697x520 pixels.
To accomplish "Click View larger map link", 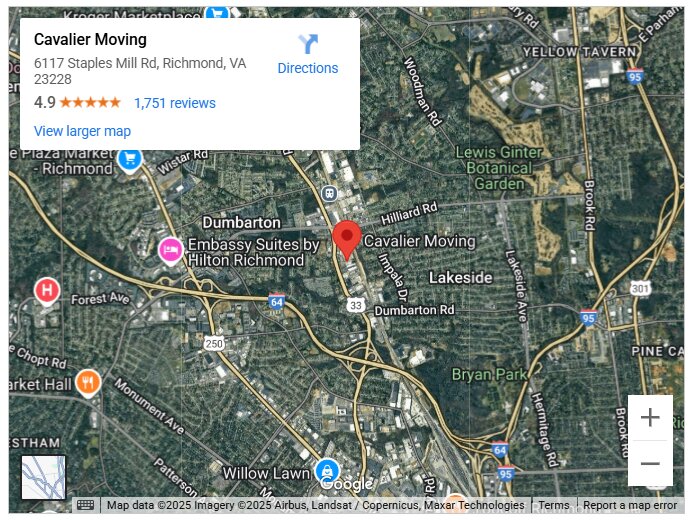I will 82,131.
